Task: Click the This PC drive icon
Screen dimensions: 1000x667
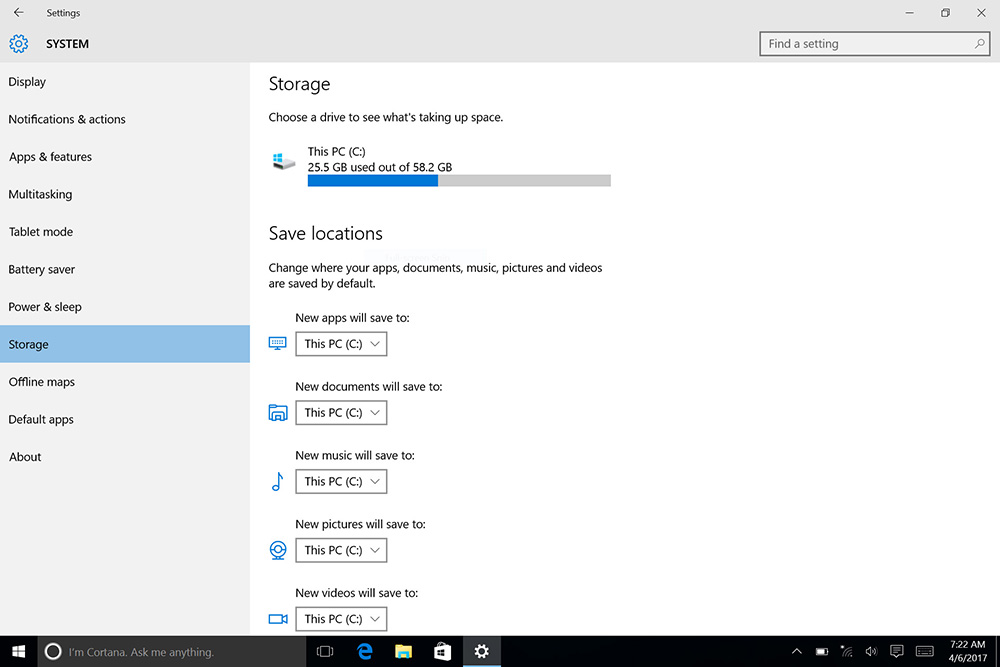Action: [284, 161]
